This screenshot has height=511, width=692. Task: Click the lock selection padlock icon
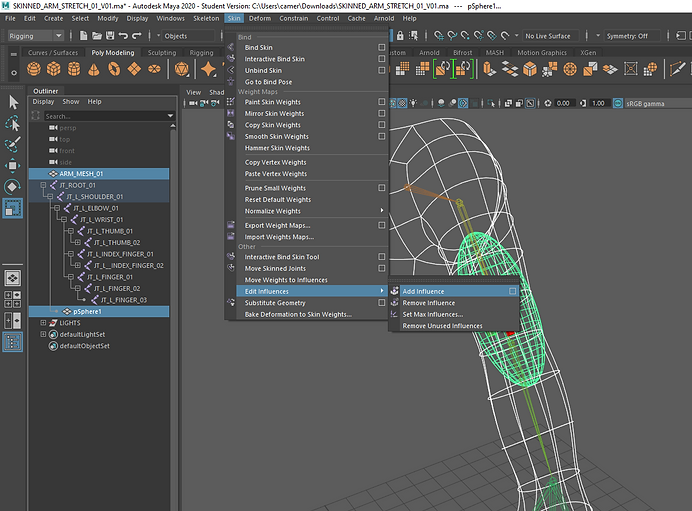tap(400, 36)
